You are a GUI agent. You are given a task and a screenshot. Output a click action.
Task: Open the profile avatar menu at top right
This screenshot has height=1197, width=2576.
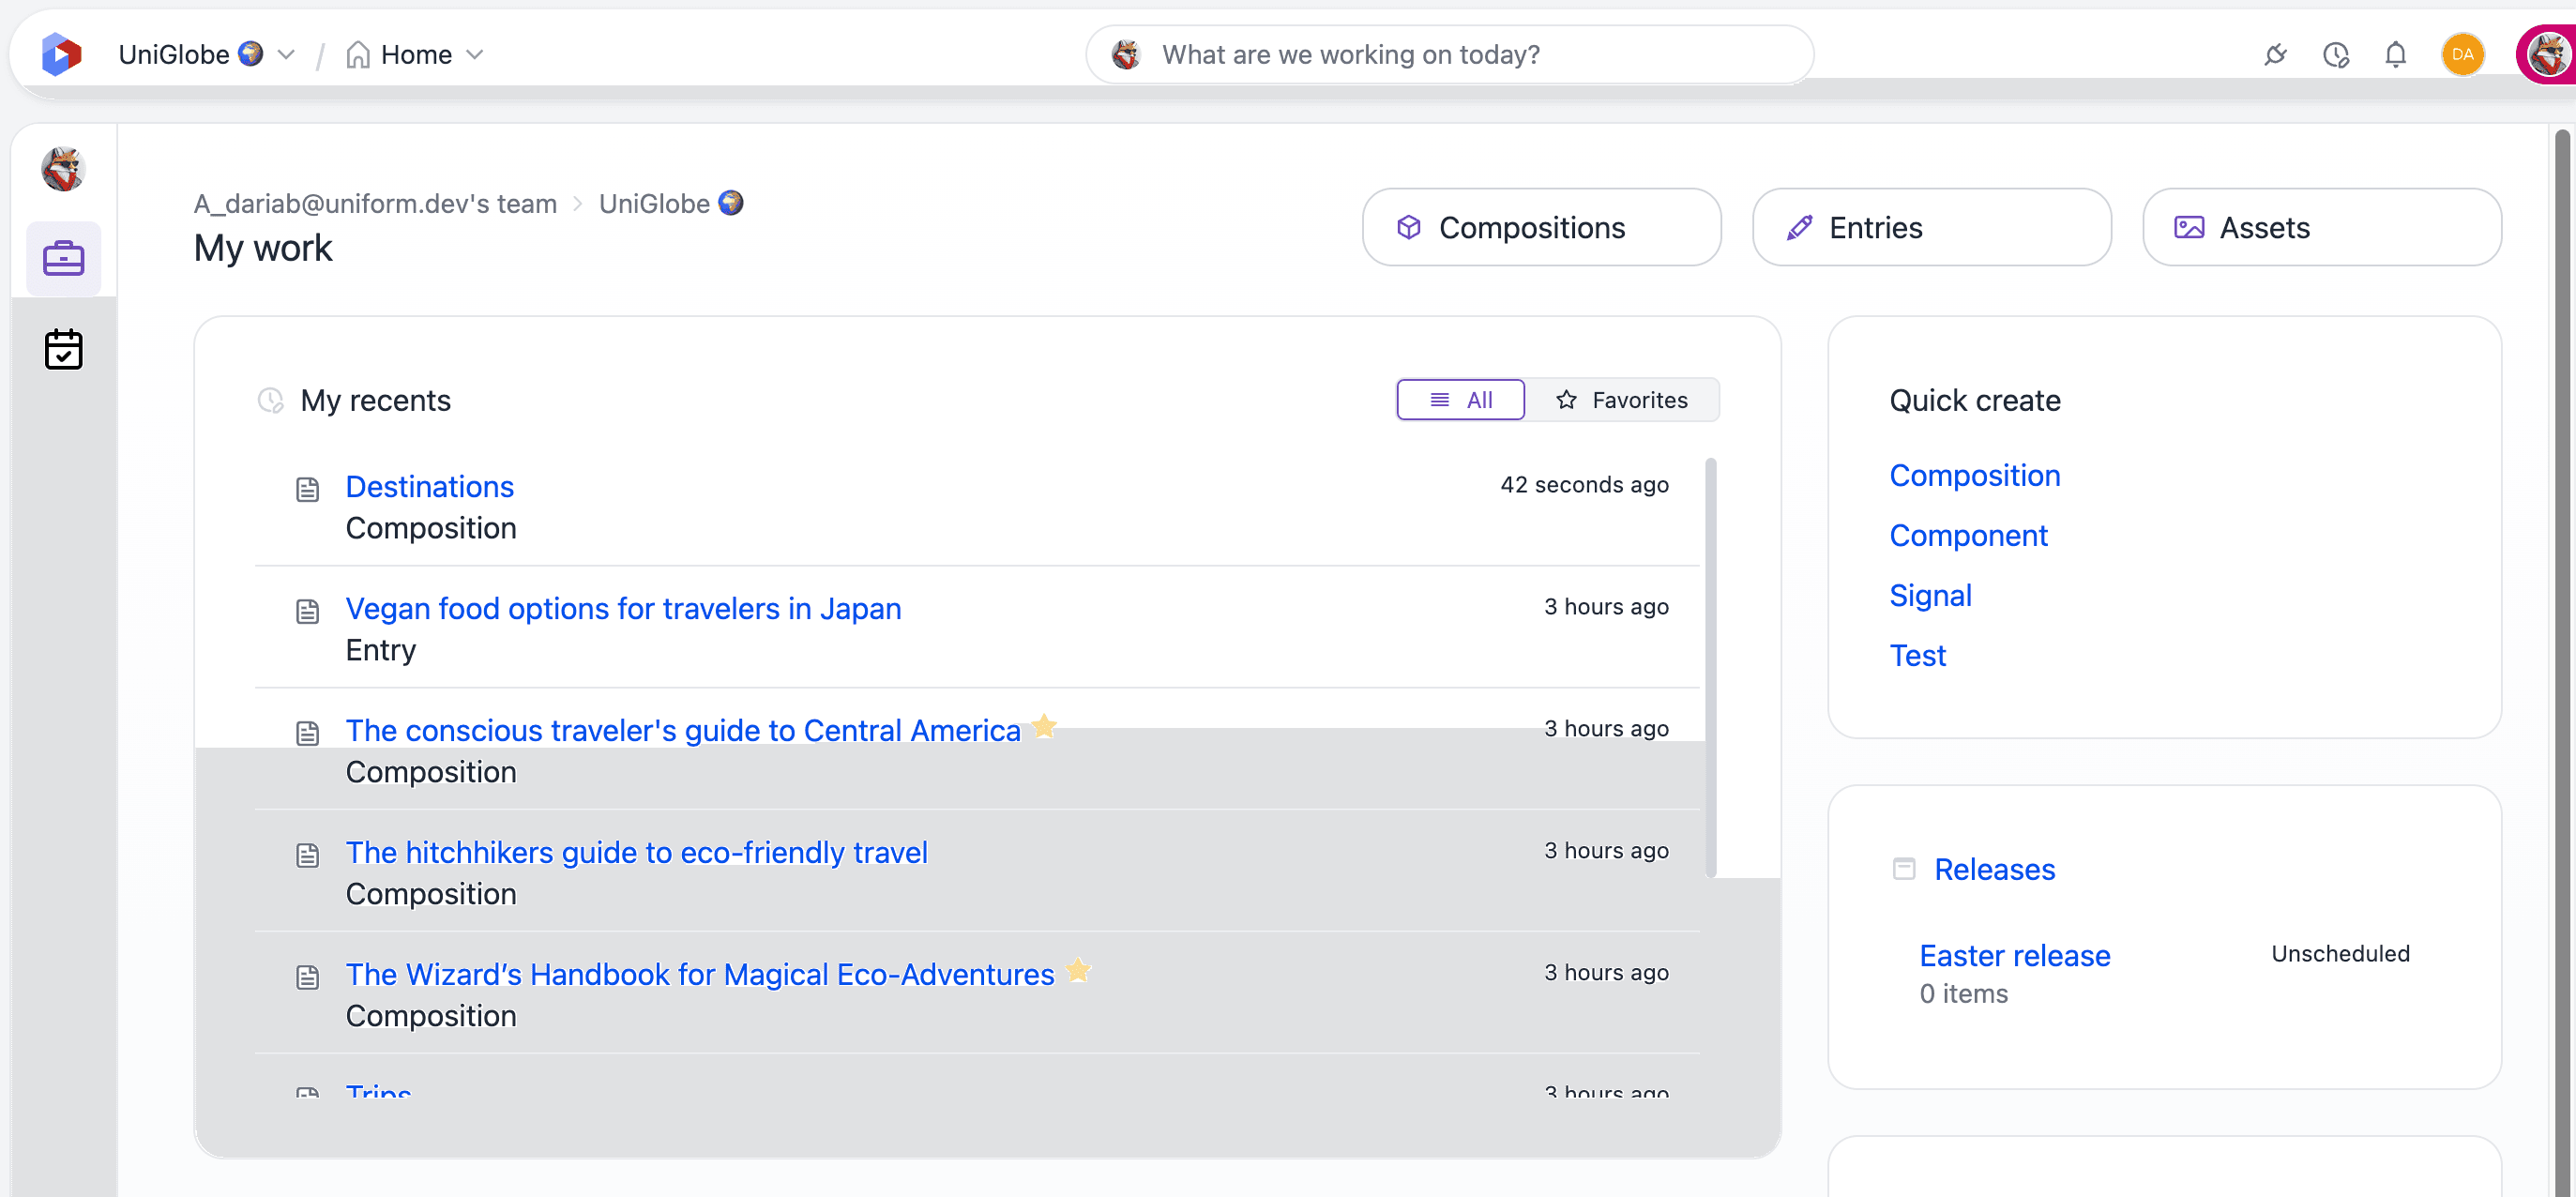2547,55
